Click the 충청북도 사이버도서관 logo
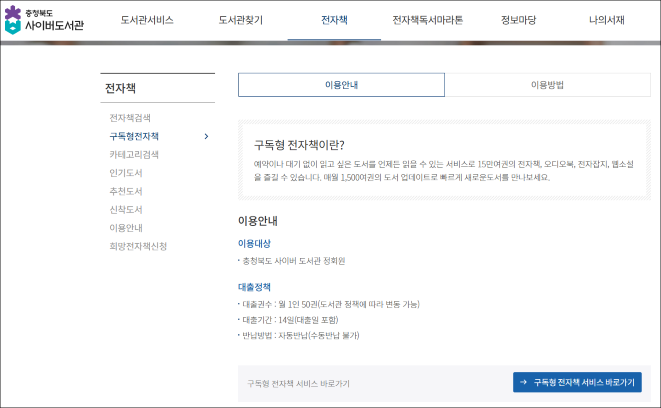The image size is (661, 408). point(44,20)
